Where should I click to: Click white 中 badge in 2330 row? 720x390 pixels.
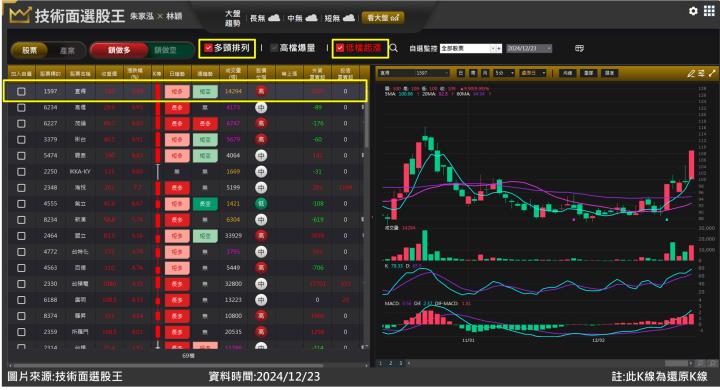point(261,284)
